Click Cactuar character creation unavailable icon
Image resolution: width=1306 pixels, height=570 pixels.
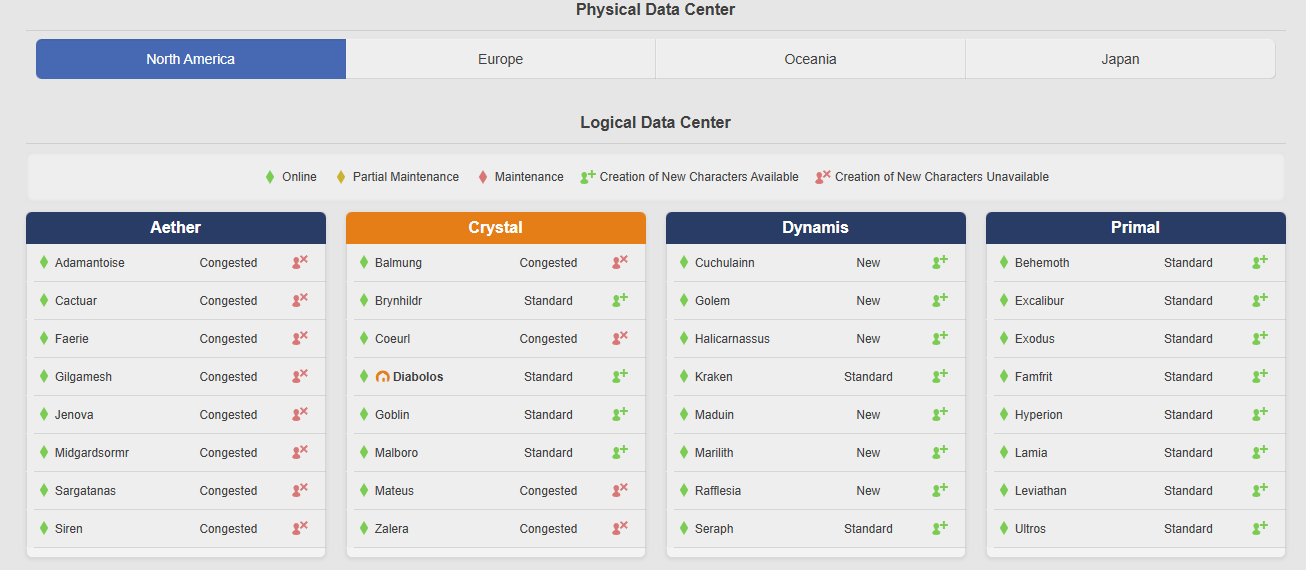click(300, 300)
